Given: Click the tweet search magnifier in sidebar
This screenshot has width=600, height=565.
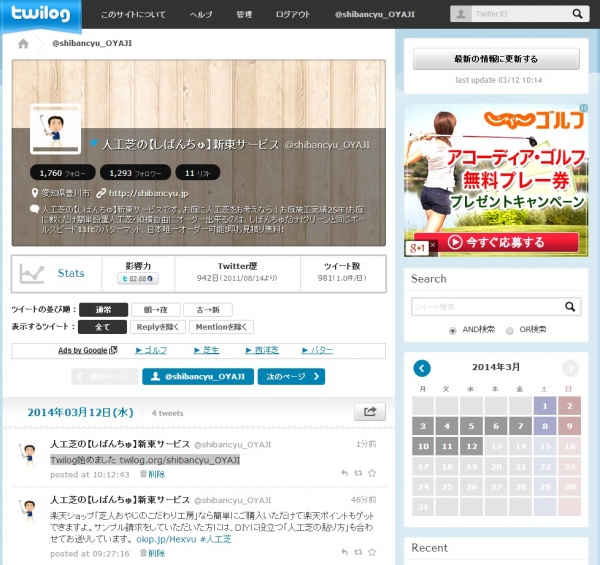Looking at the screenshot, I should [570, 306].
